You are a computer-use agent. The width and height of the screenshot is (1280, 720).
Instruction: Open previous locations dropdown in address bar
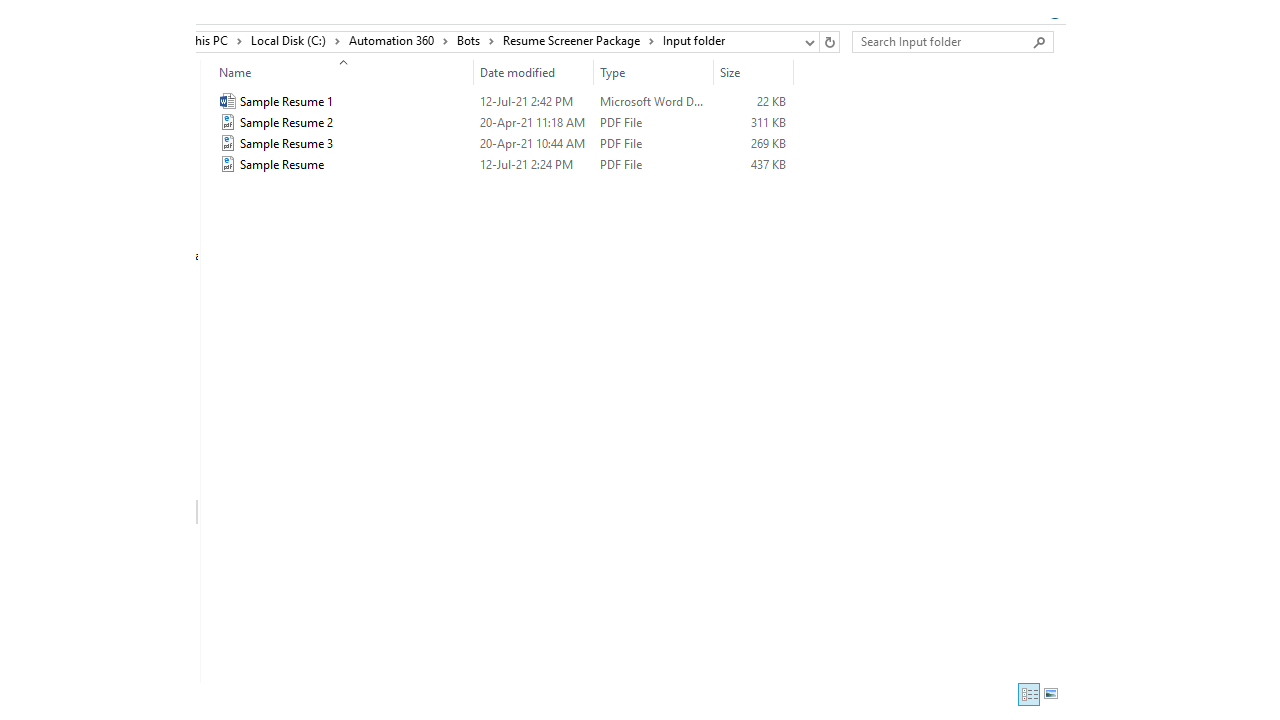(x=809, y=42)
